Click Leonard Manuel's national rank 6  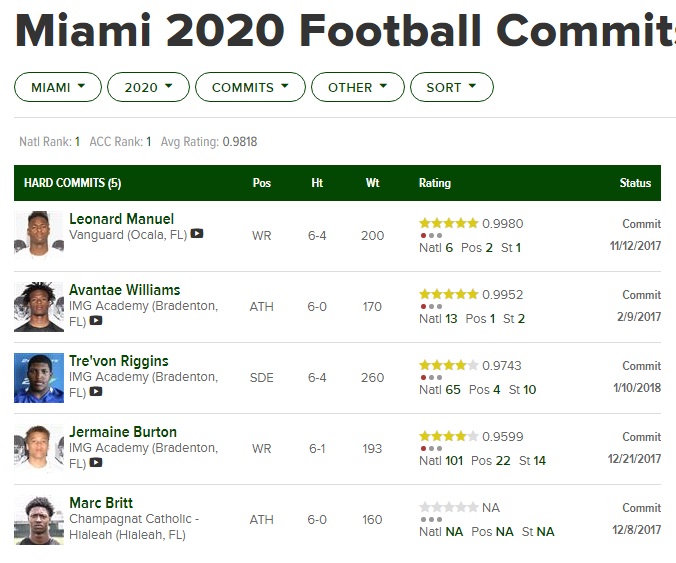(x=449, y=248)
